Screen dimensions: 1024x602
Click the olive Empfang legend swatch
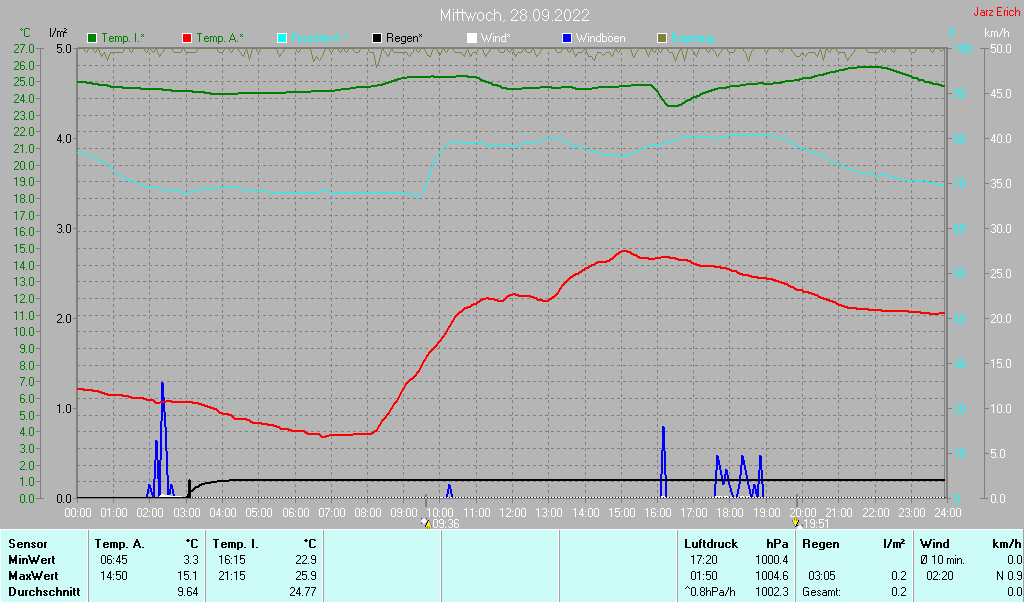click(x=662, y=39)
